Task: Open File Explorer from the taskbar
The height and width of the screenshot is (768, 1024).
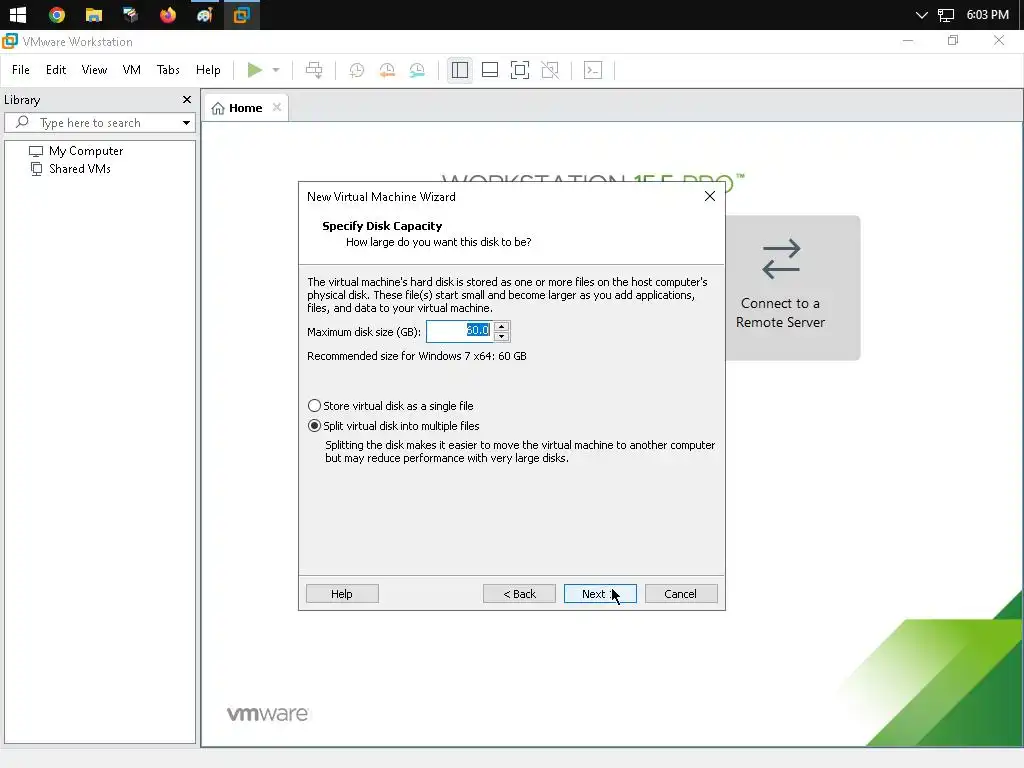Action: click(x=94, y=14)
